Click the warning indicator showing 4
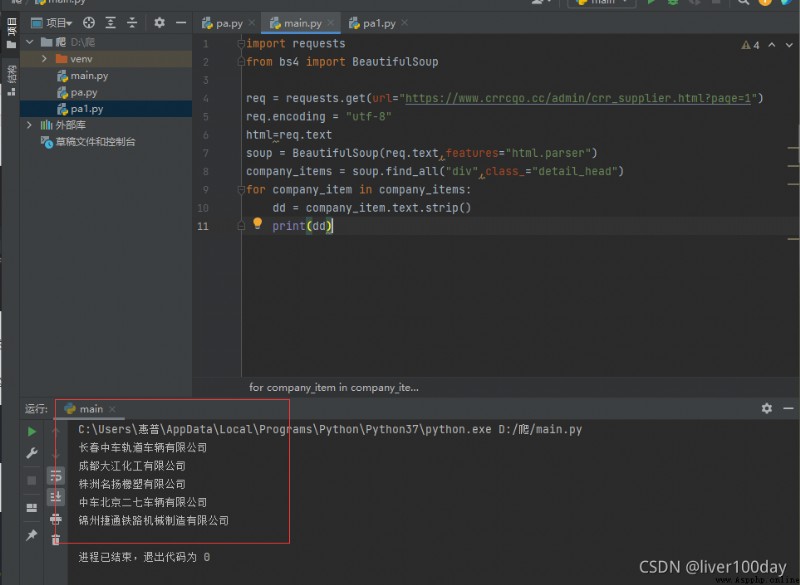The height and width of the screenshot is (585, 800). point(751,45)
